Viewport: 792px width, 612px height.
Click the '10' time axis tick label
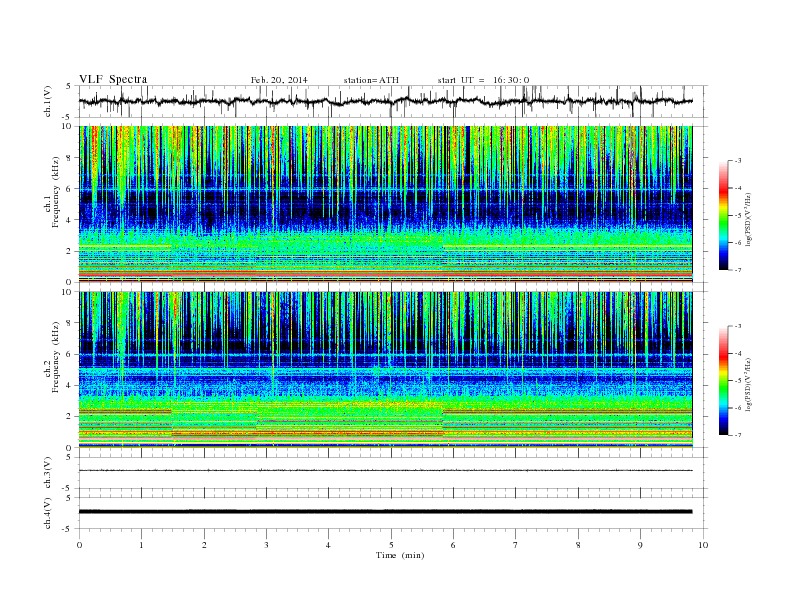tap(703, 545)
